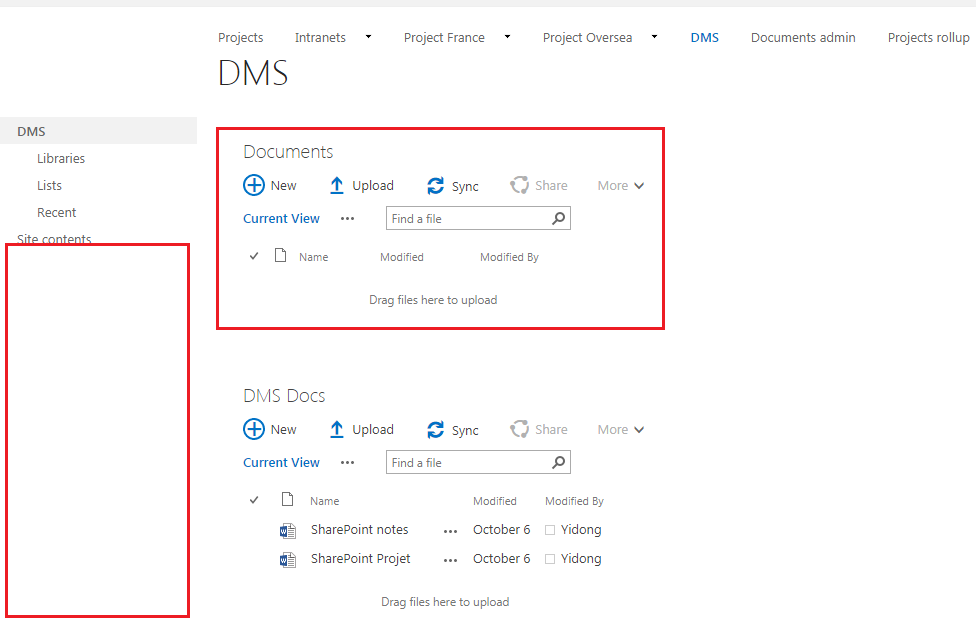The height and width of the screenshot is (622, 976).
Task: Click the Upload arrow icon in DMS Docs
Action: pyautogui.click(x=337, y=430)
